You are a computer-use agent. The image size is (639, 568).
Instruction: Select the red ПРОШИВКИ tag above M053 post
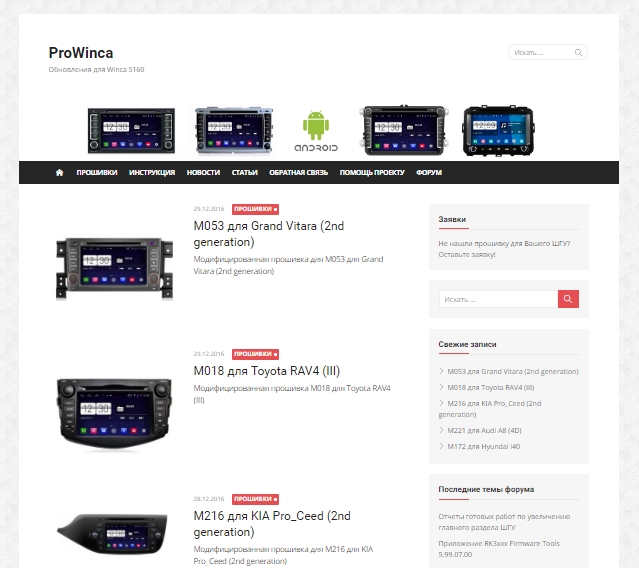256,209
